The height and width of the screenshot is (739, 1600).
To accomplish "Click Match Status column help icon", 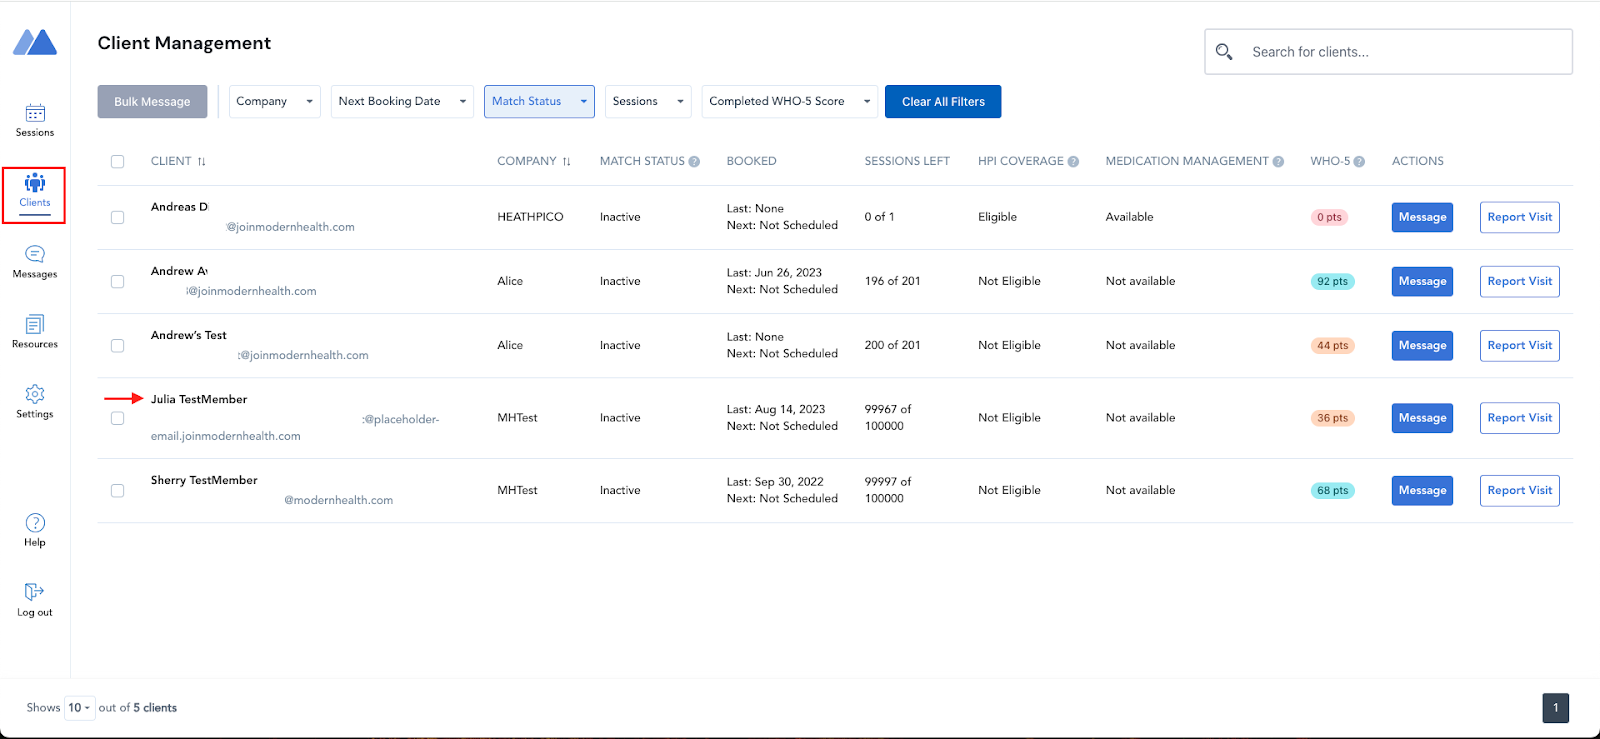I will [x=694, y=162].
